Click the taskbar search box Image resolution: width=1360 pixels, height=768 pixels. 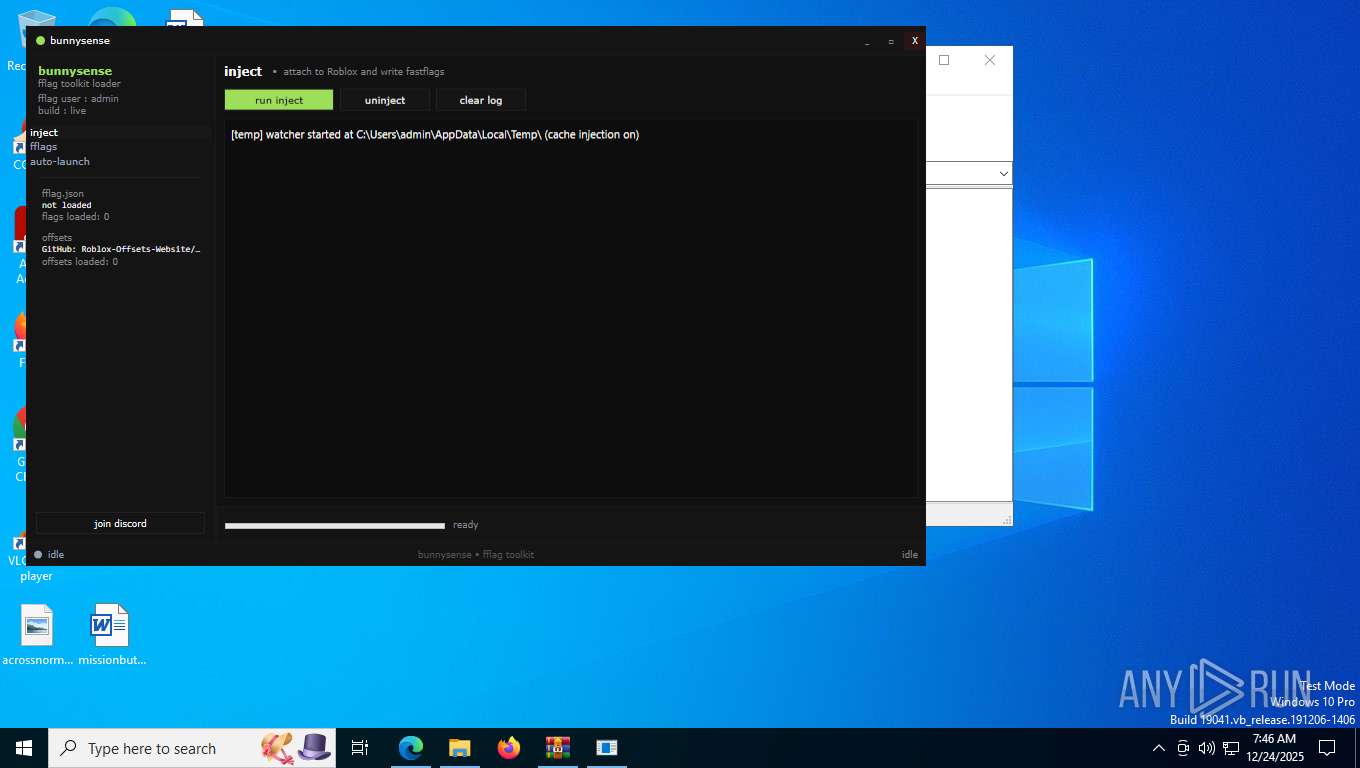(192, 748)
